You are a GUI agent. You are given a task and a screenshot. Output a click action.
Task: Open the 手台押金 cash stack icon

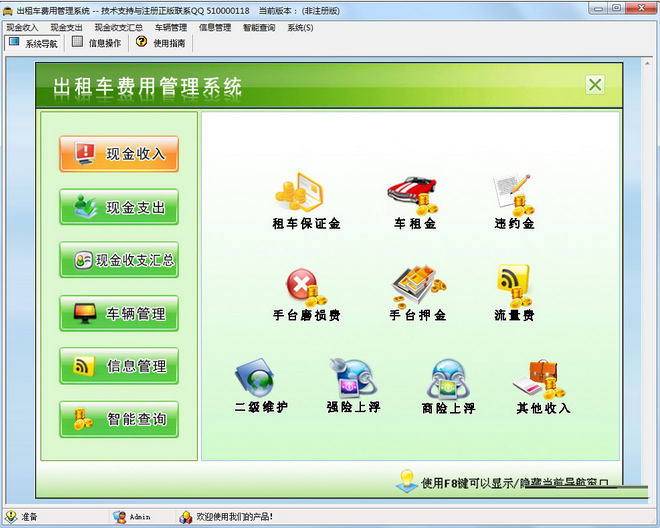[x=419, y=286]
